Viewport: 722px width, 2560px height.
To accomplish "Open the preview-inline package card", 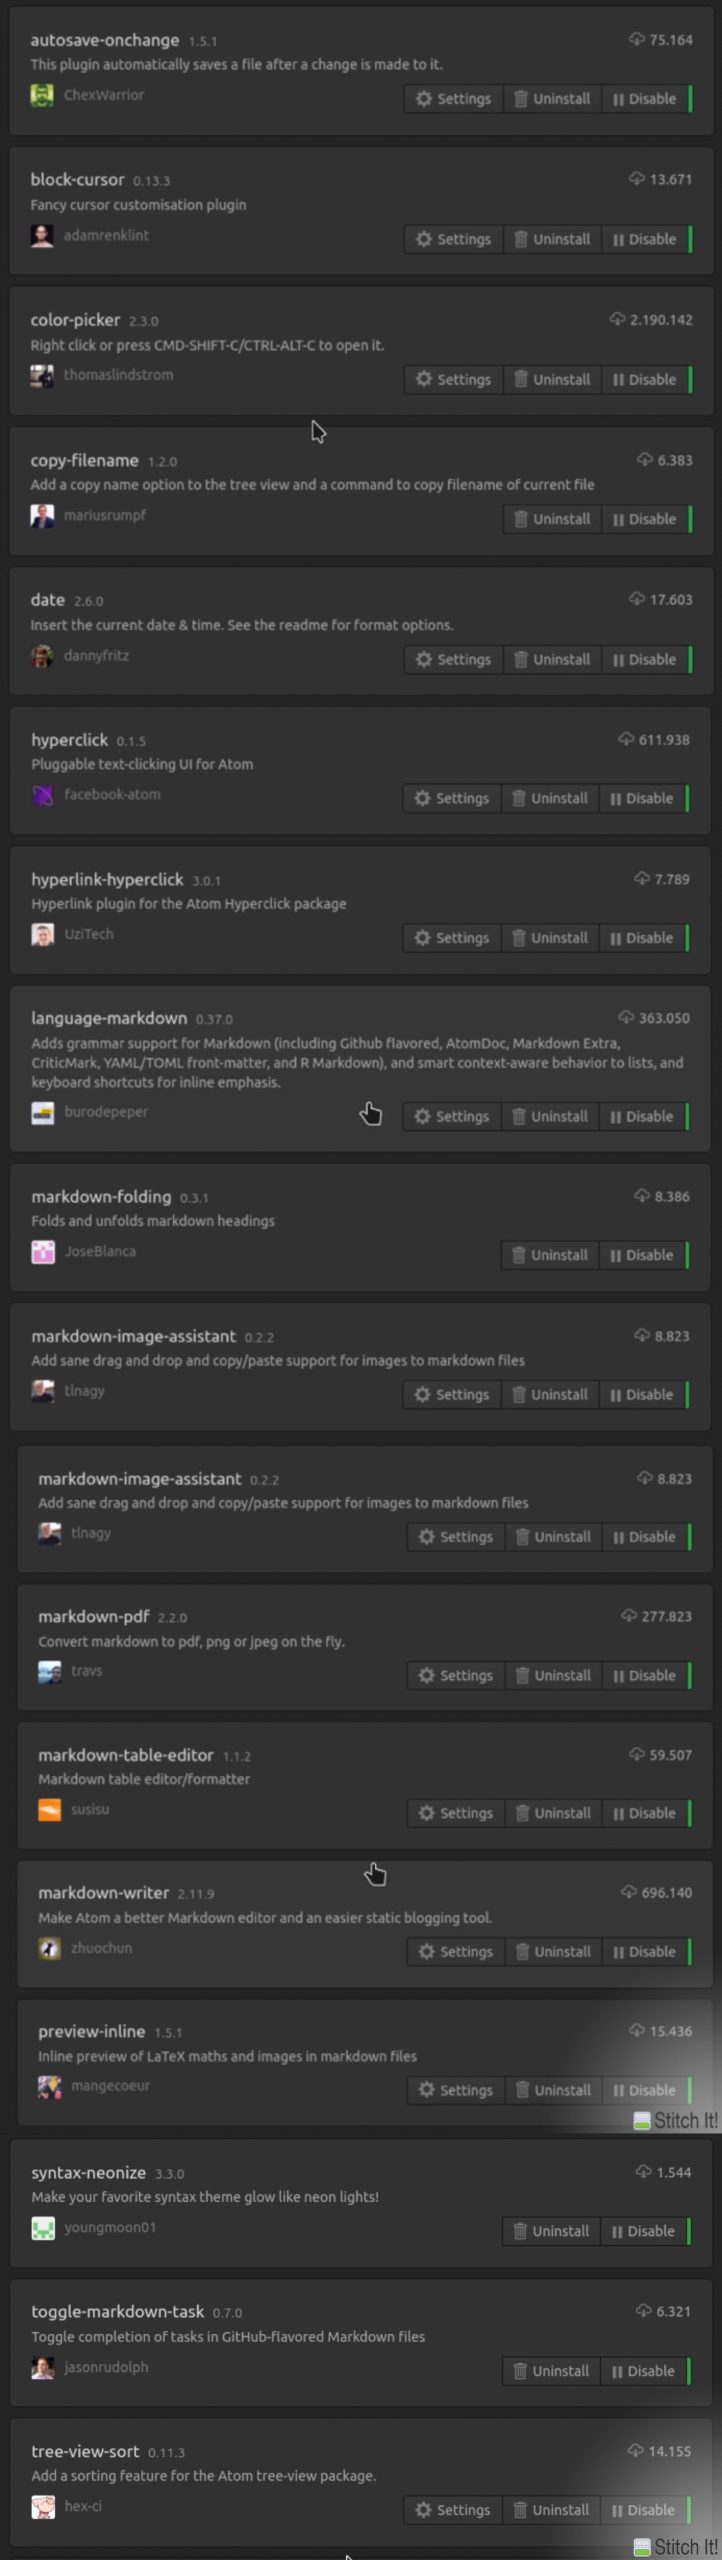I will click(364, 2063).
